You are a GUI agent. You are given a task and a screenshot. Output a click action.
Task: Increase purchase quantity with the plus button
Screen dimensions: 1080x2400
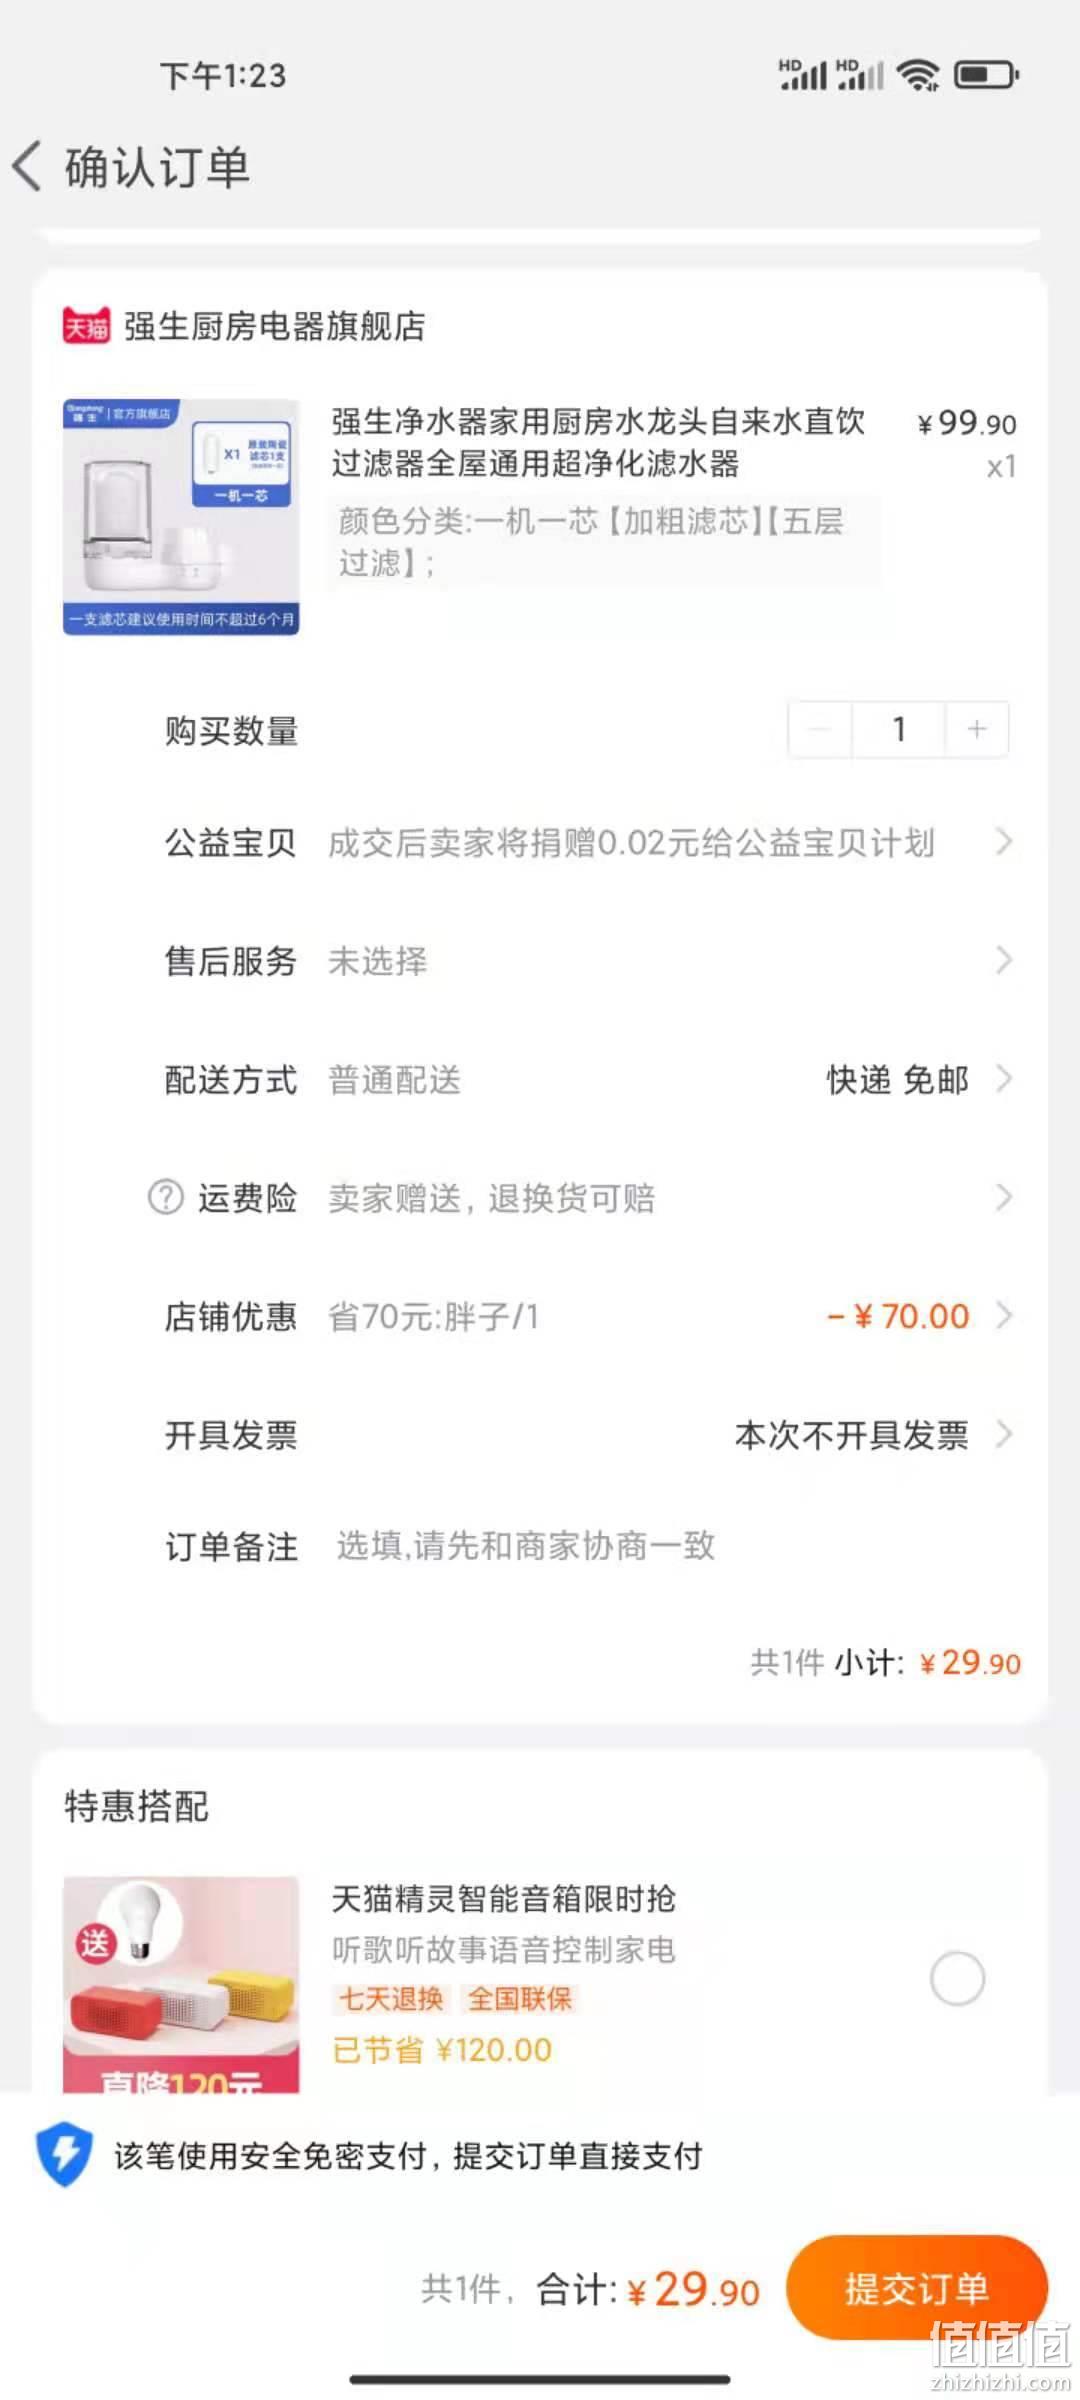[x=977, y=730]
